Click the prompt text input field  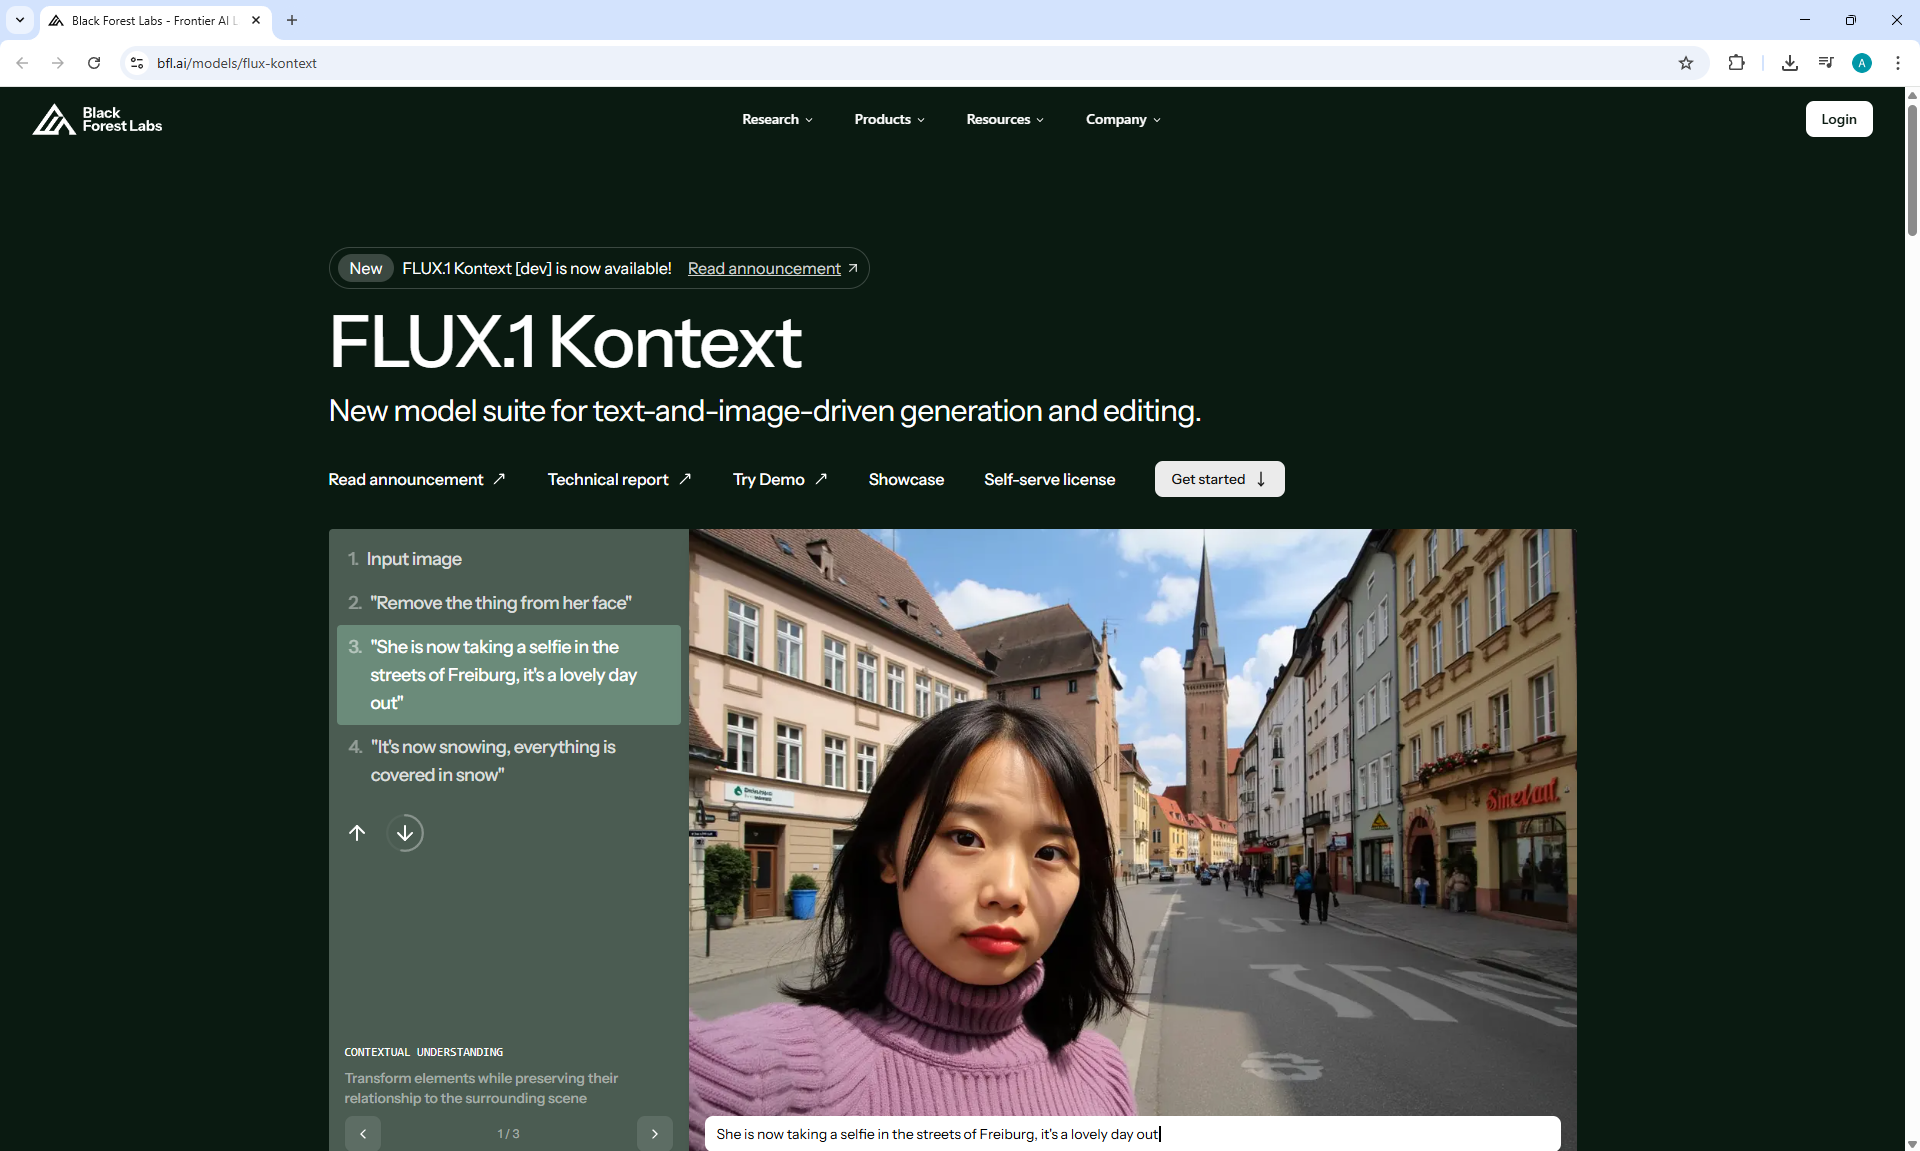[x=1131, y=1134]
